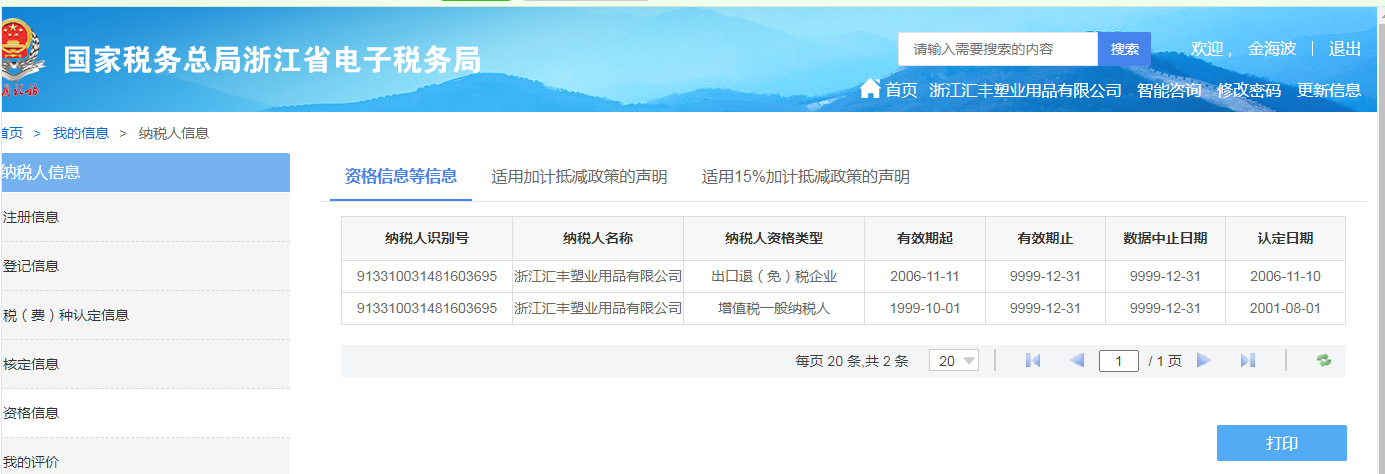1385x474 pixels.
Task: Refresh the table with green reload icon
Action: click(x=1324, y=361)
